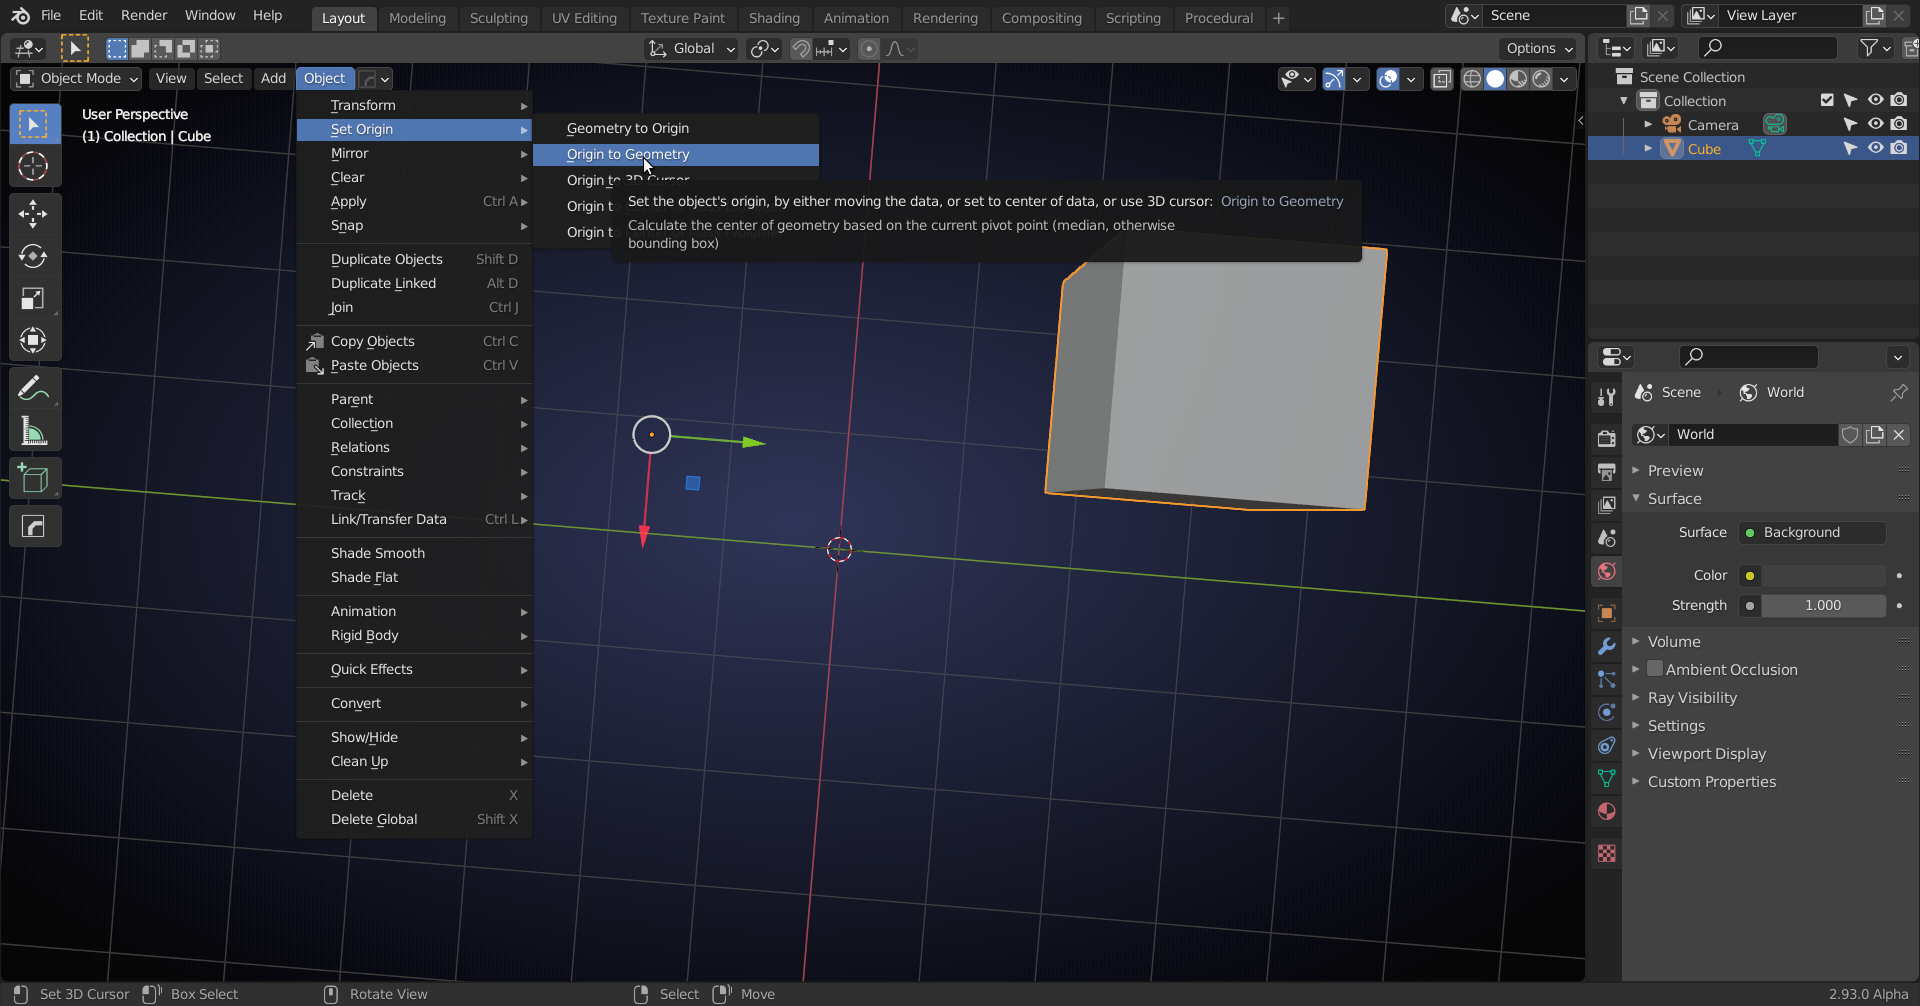This screenshot has height=1006, width=1920.
Task: Select the Move tool in the toolbar
Action: click(x=33, y=213)
